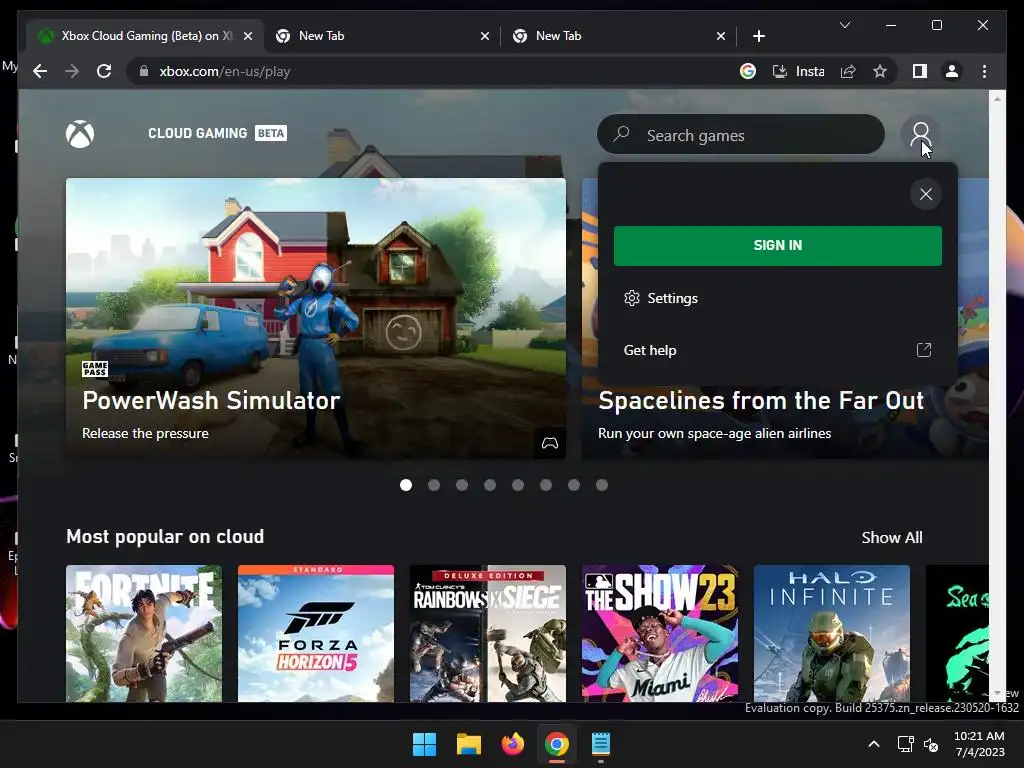This screenshot has width=1024, height=768.
Task: Click the Game Pass badge on PowerWash
Action: pyautogui.click(x=95, y=370)
